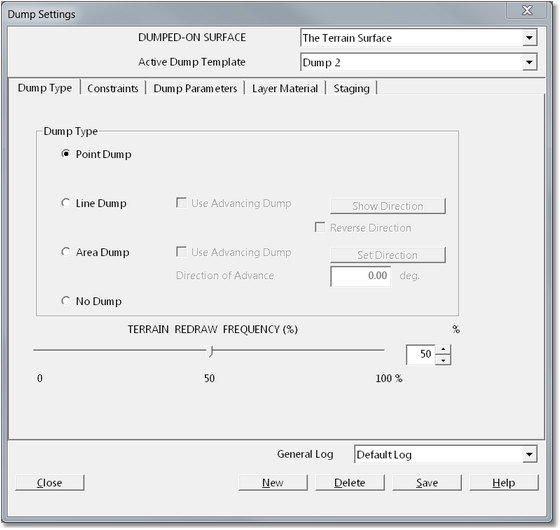Click the Set Direction button

388,255
